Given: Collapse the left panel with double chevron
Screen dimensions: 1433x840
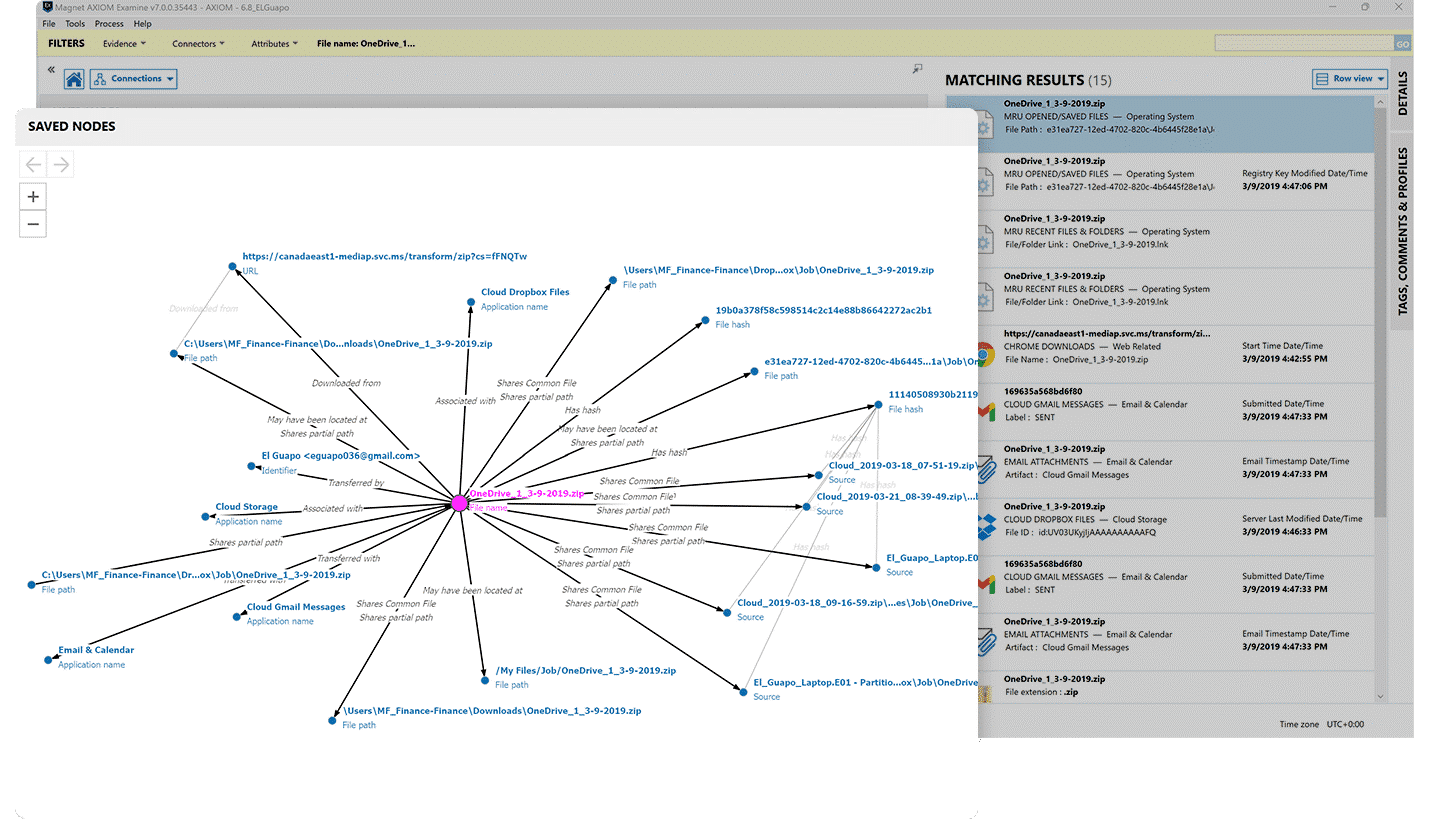Looking at the screenshot, I should pos(51,70).
